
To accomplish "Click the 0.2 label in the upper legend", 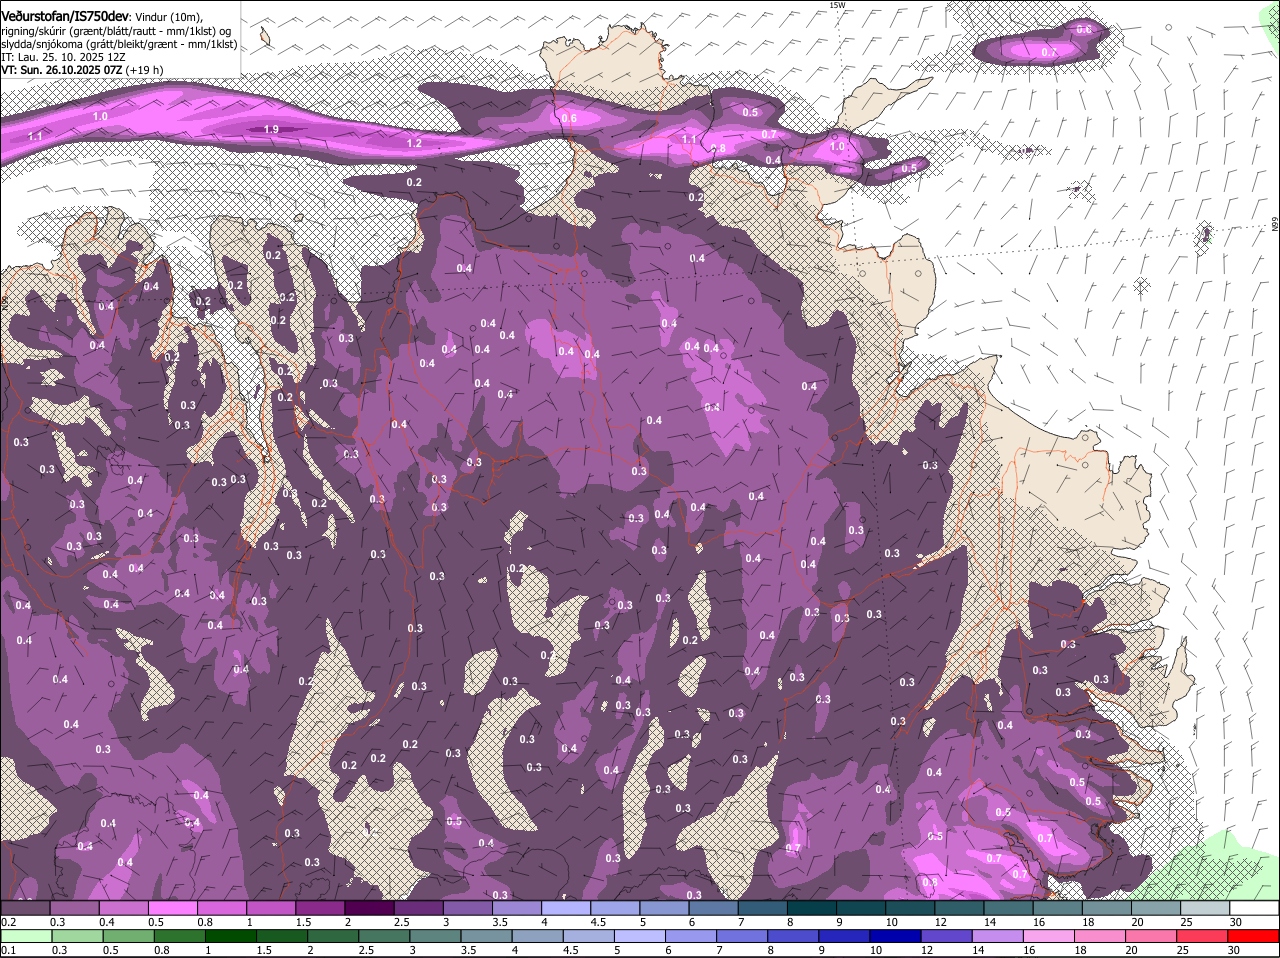I will point(8,921).
